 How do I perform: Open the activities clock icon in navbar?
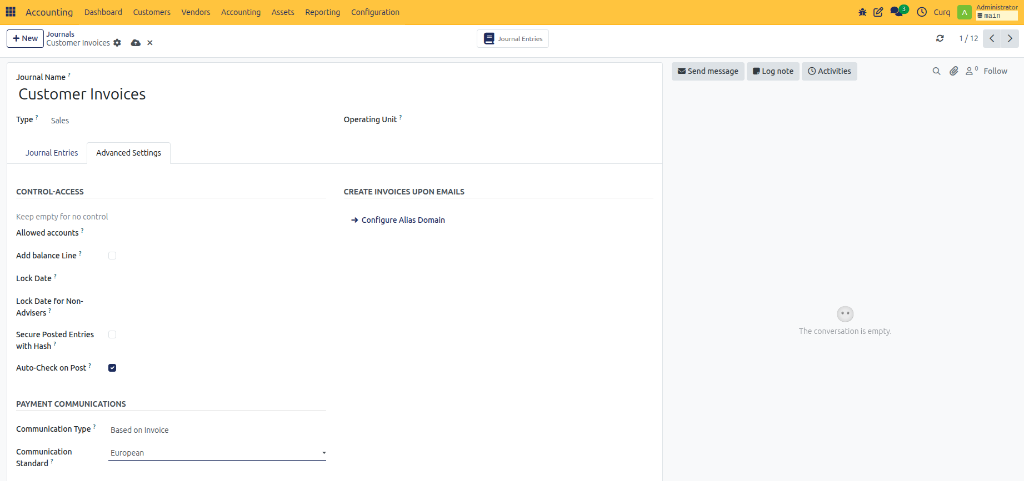tap(921, 12)
